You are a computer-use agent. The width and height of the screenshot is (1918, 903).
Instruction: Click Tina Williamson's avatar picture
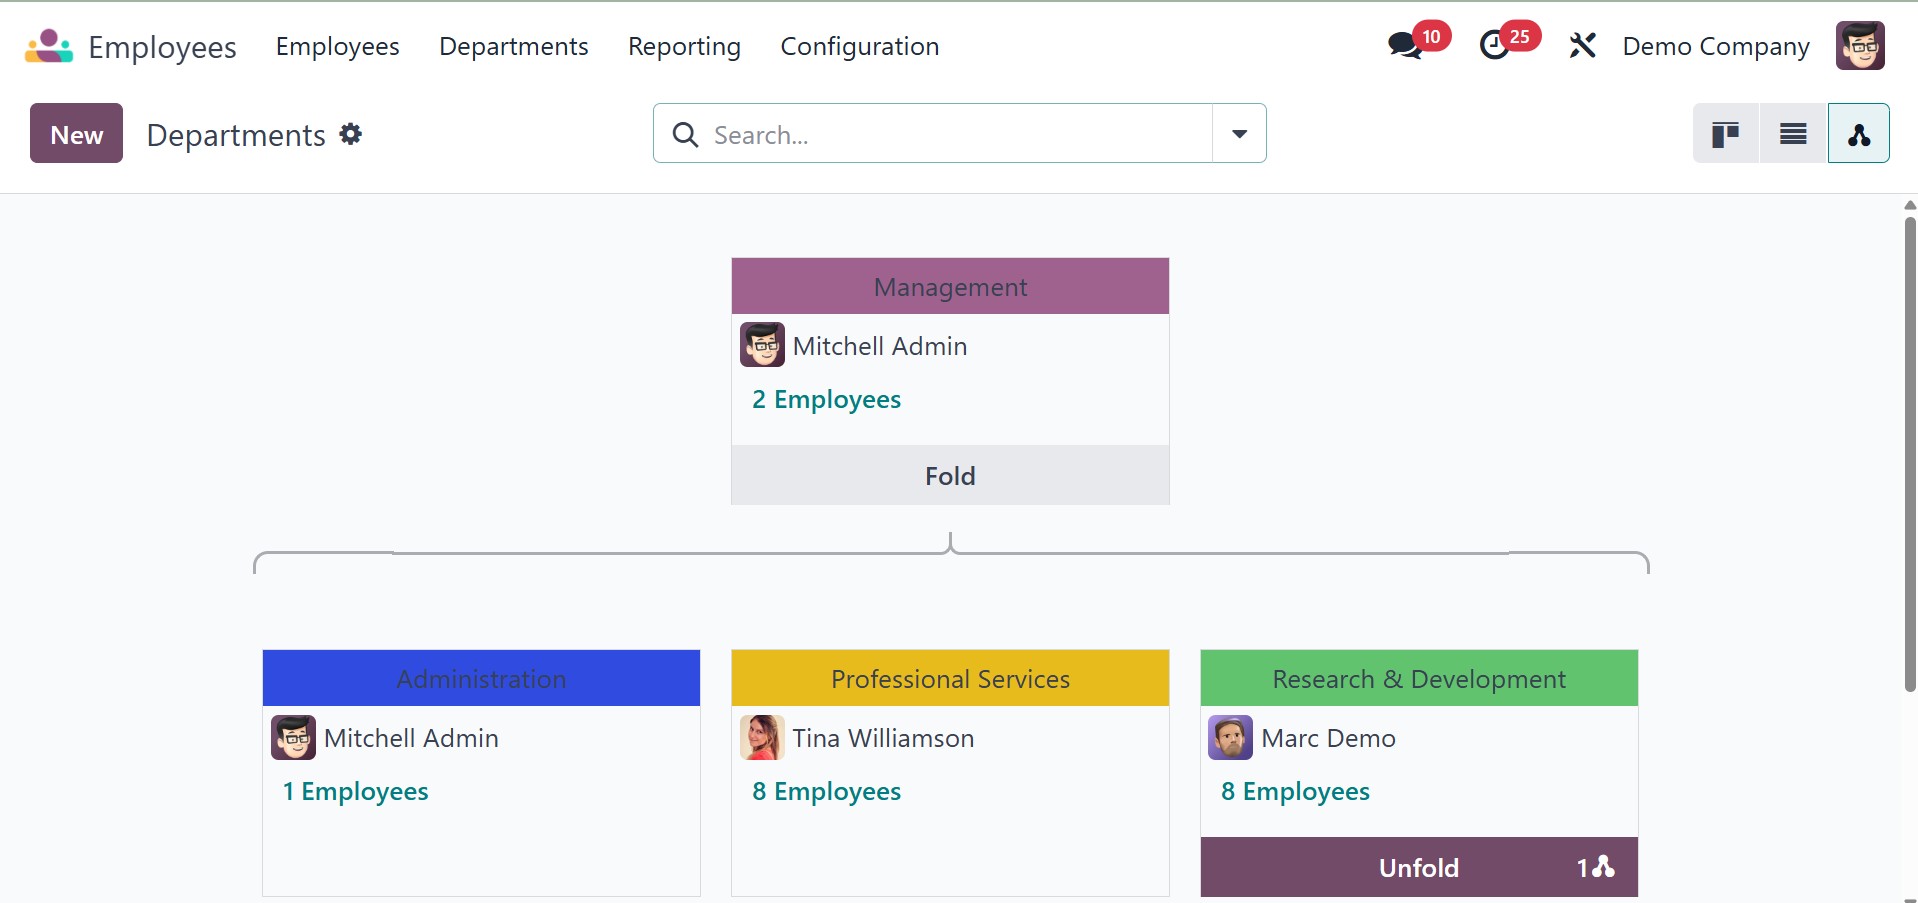click(x=762, y=738)
